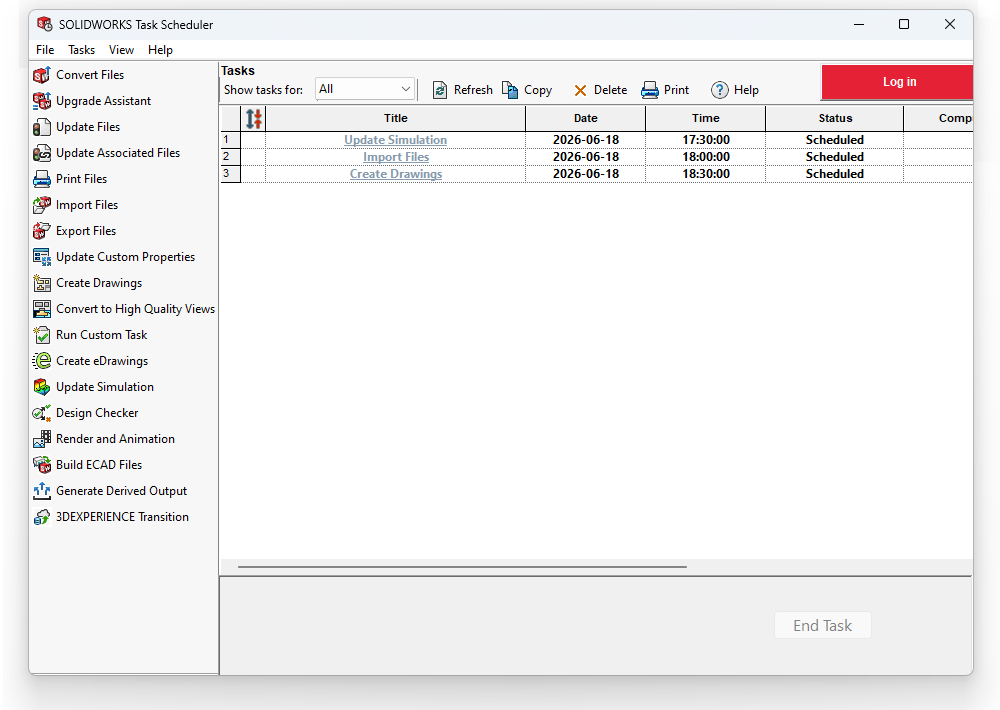Open the Show tasks for dropdown
Viewport: 1000px width, 710px height.
point(365,89)
